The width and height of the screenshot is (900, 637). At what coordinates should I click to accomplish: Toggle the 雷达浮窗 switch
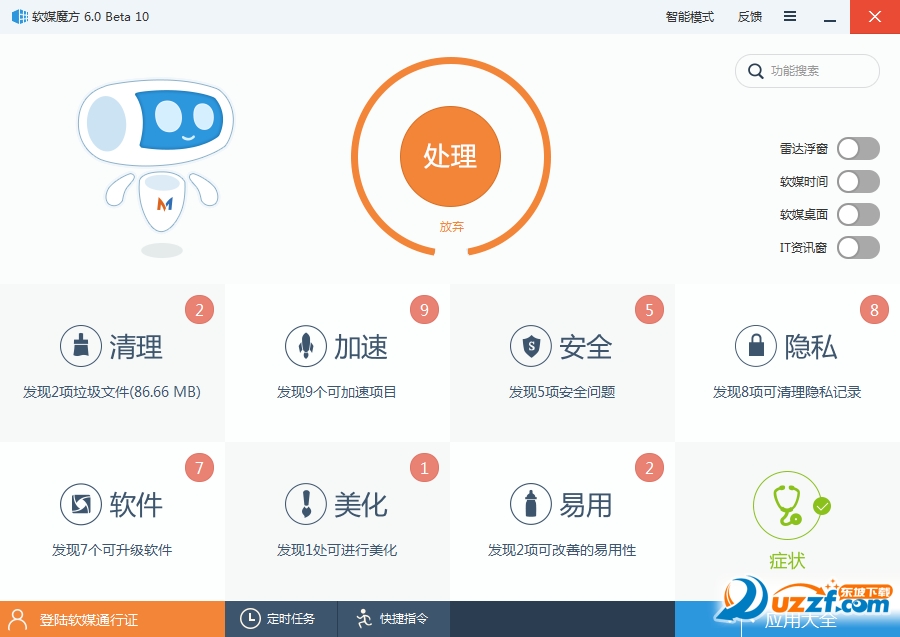pos(858,149)
